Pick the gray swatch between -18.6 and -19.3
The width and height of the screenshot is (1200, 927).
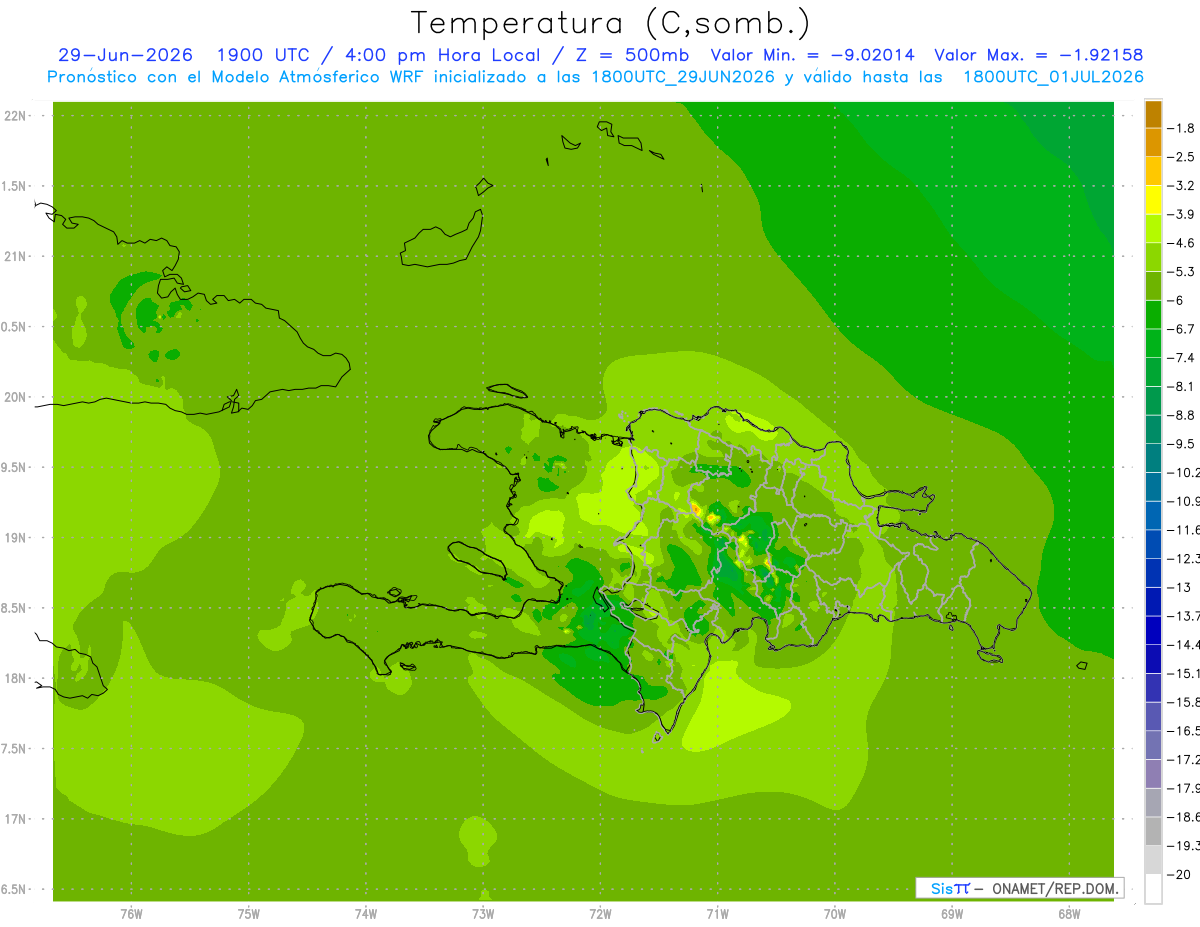click(x=1153, y=831)
